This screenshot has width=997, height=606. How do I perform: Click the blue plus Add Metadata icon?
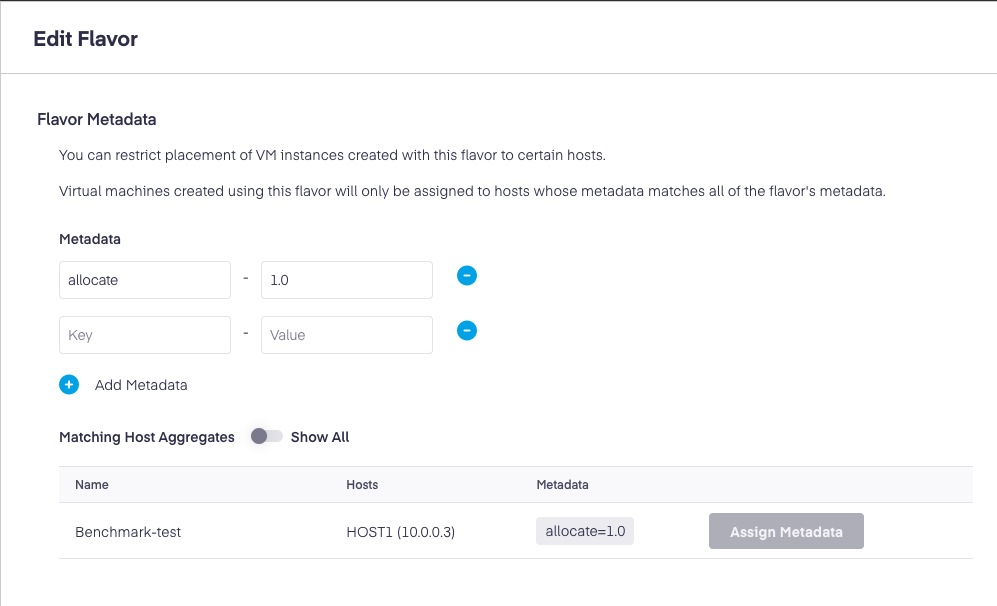coord(69,385)
